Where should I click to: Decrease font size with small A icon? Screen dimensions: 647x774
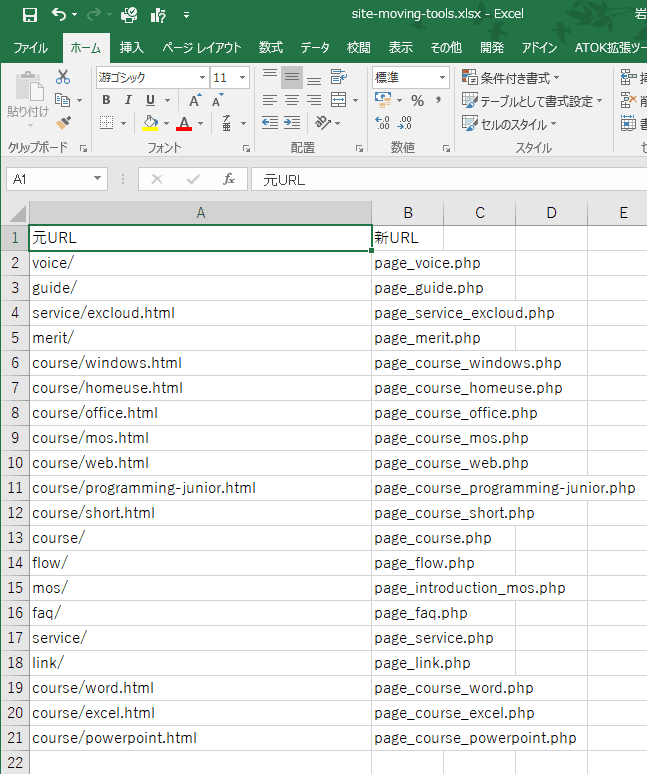click(217, 100)
